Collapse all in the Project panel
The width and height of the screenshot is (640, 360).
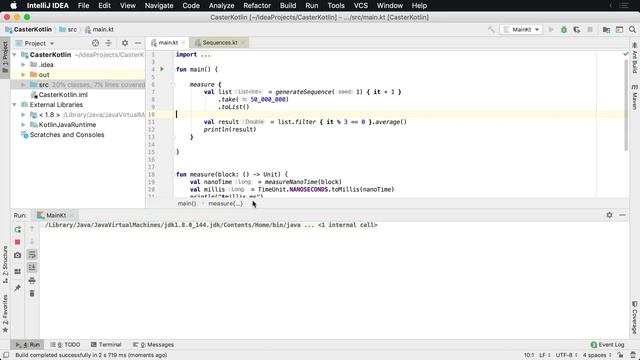[109, 43]
